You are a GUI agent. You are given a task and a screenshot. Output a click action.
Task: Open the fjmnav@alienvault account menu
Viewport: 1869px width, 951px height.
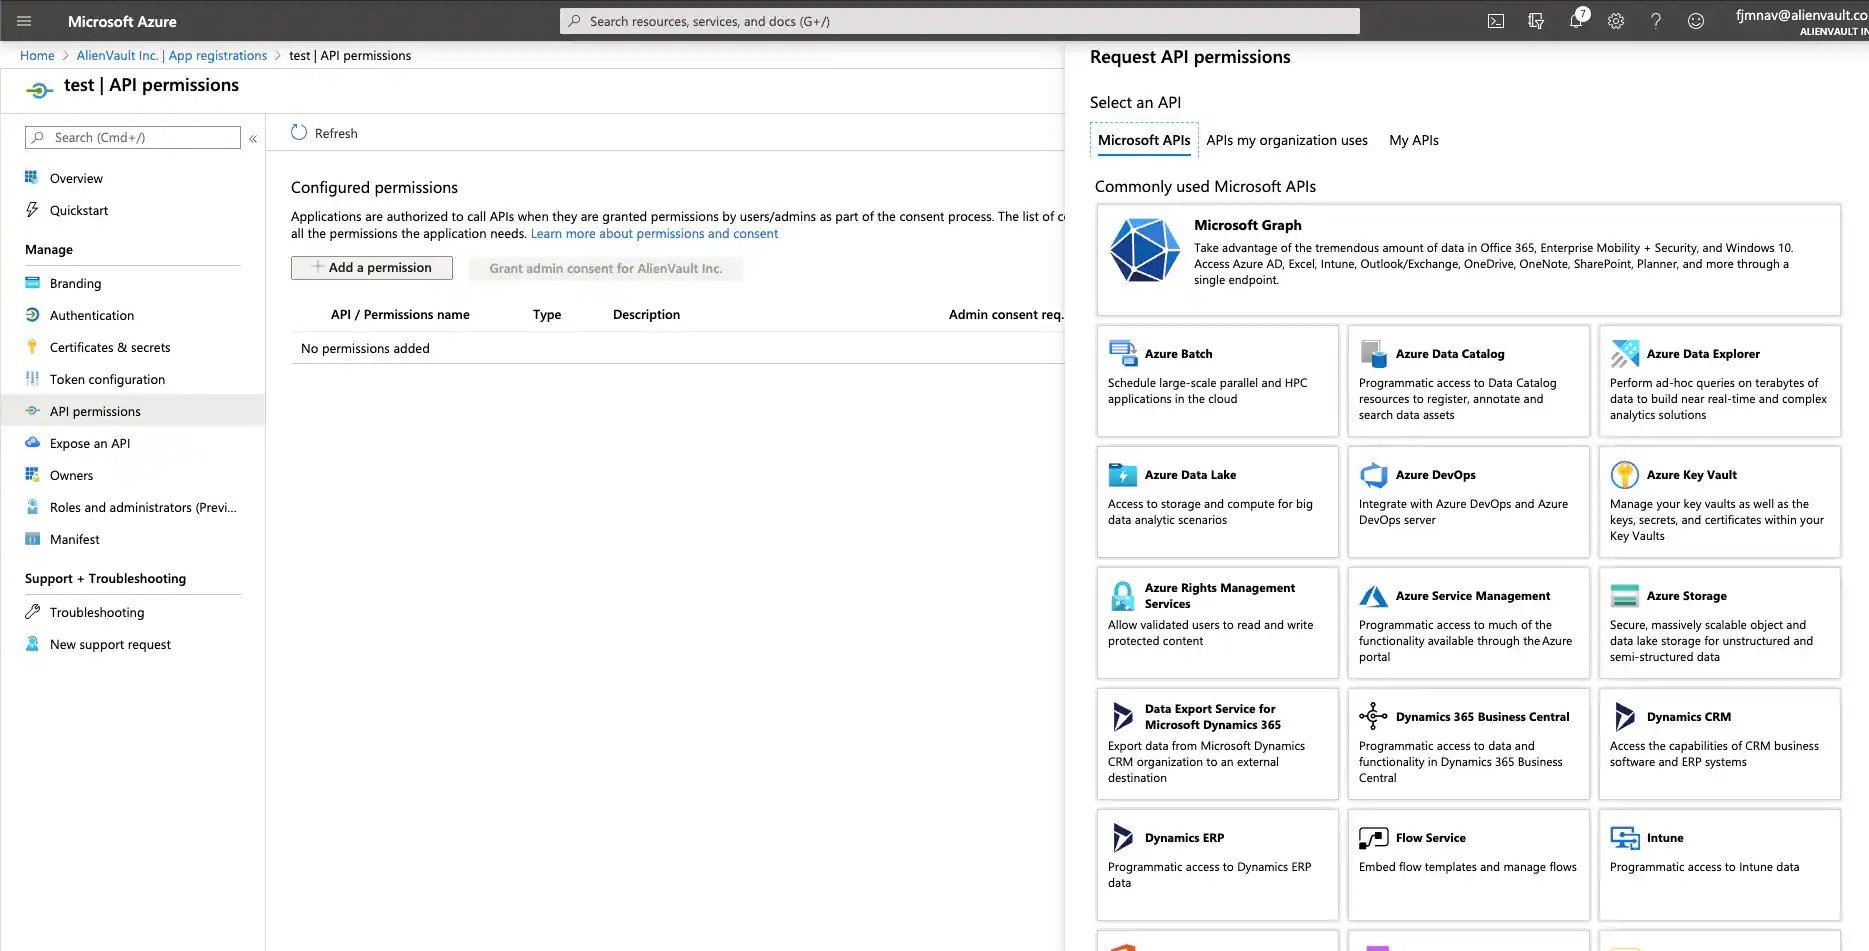pyautogui.click(x=1802, y=21)
